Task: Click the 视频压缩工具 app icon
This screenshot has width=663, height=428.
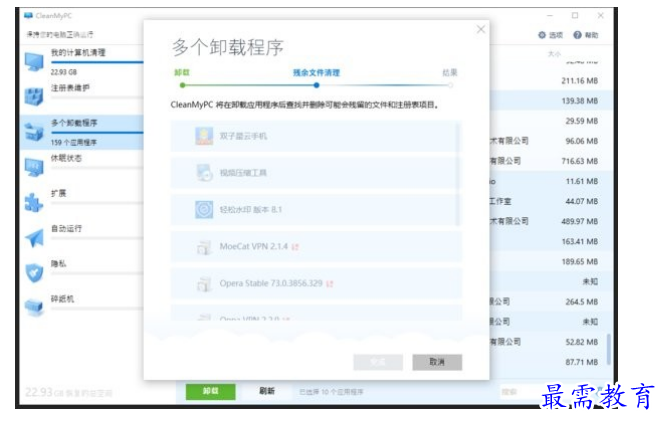Action: (x=204, y=173)
